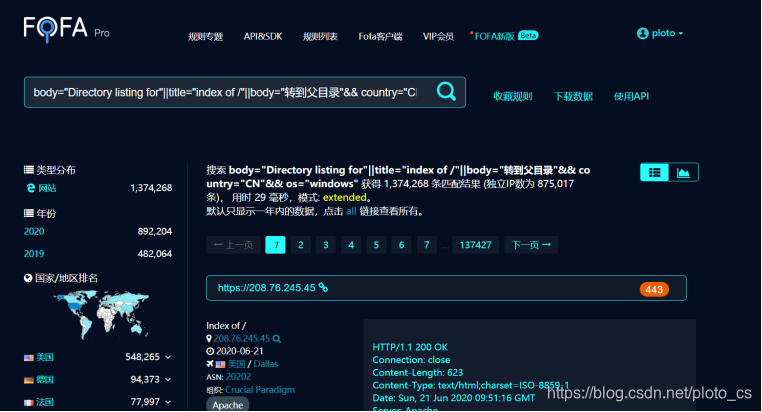Click the ASN 20202 link

[239, 377]
